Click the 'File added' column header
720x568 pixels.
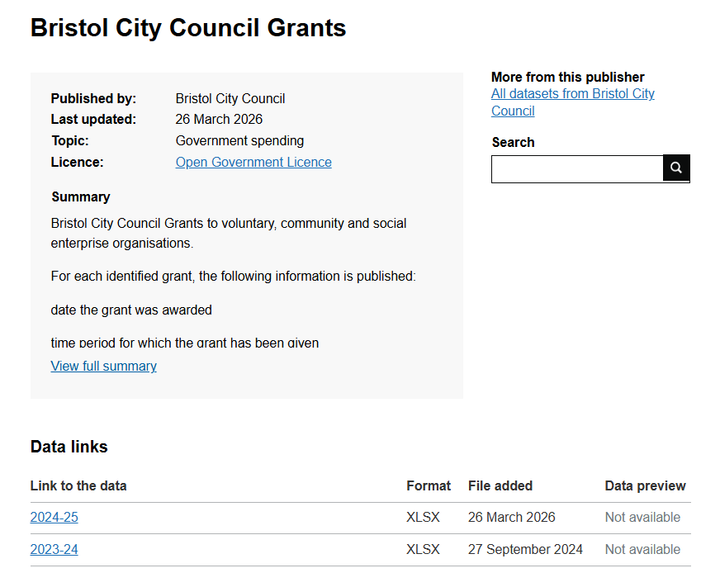click(x=501, y=486)
